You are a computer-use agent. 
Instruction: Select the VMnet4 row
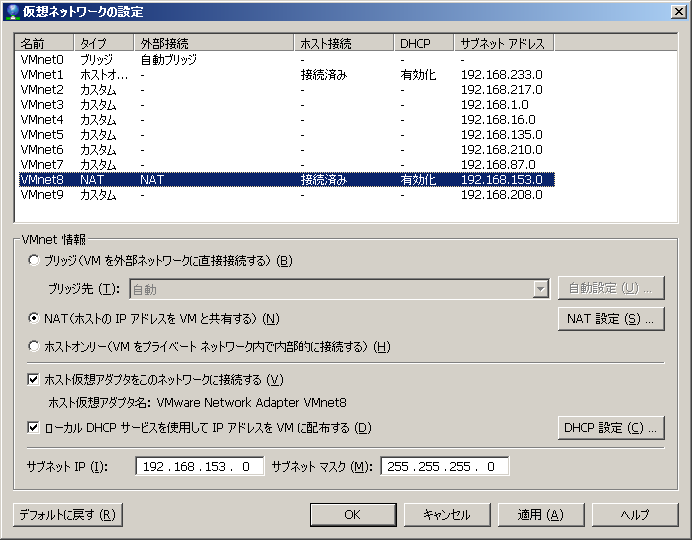[x=286, y=120]
